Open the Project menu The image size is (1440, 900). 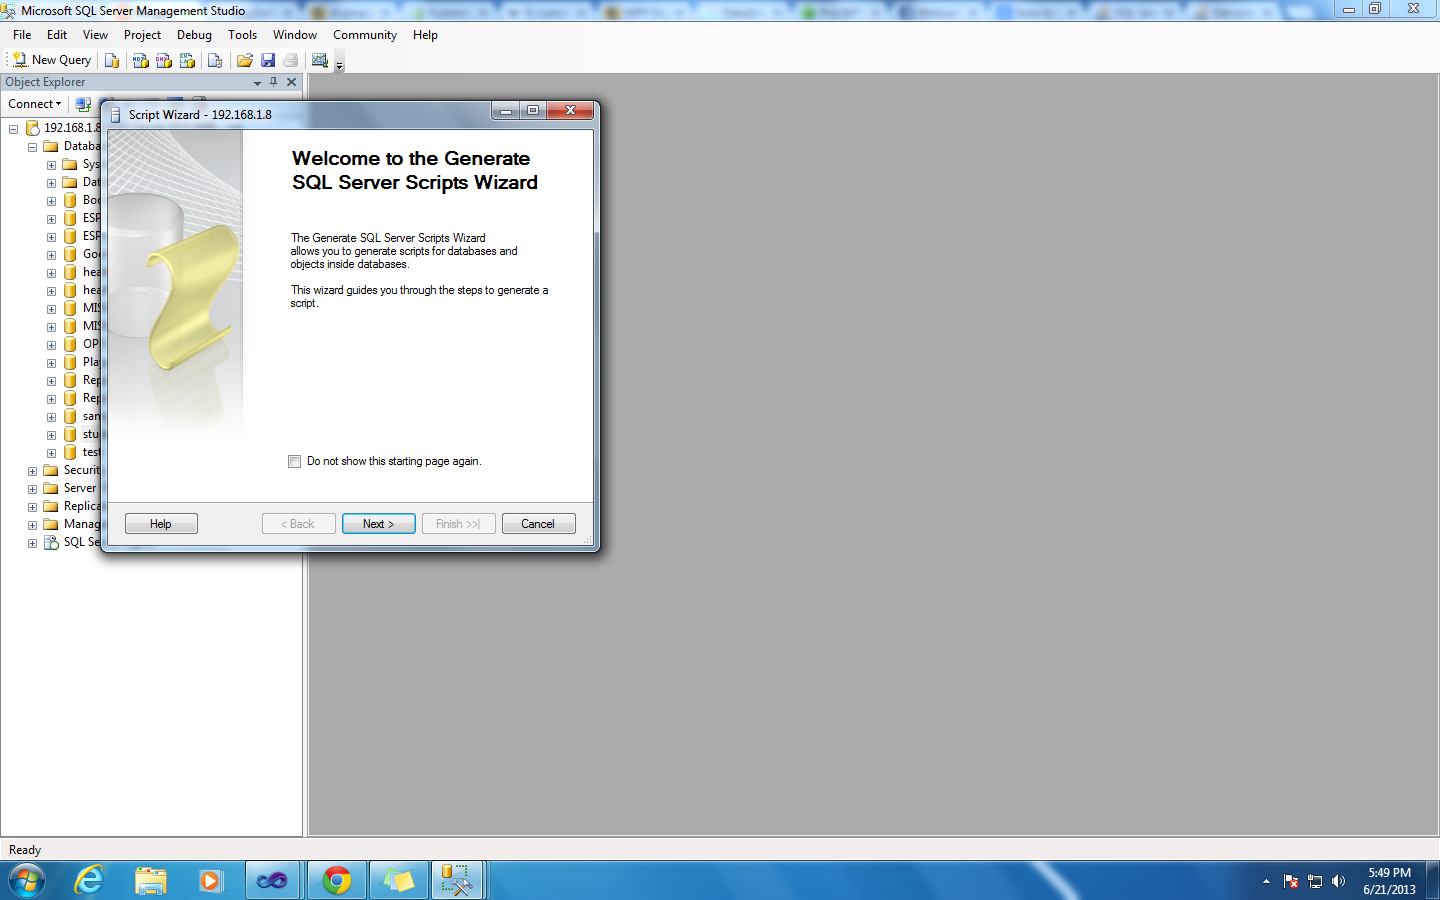[142, 35]
